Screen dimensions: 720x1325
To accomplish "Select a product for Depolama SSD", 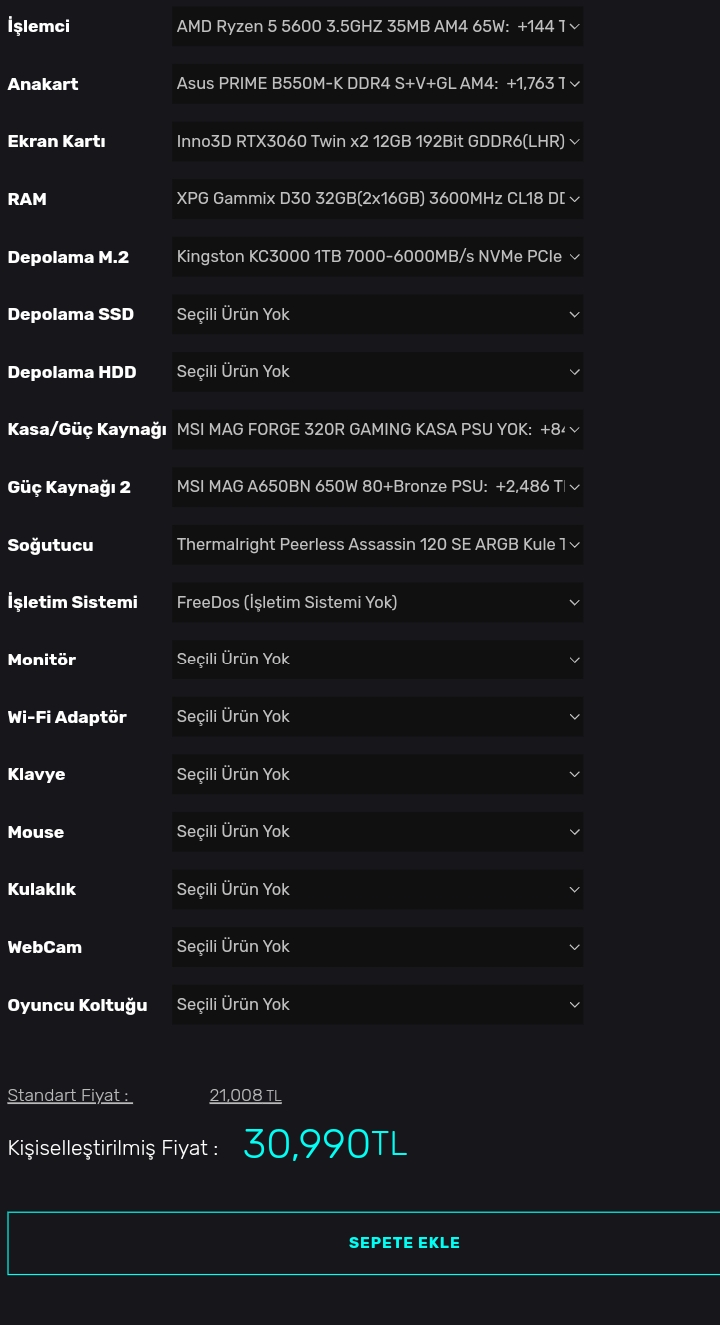I will coord(377,314).
